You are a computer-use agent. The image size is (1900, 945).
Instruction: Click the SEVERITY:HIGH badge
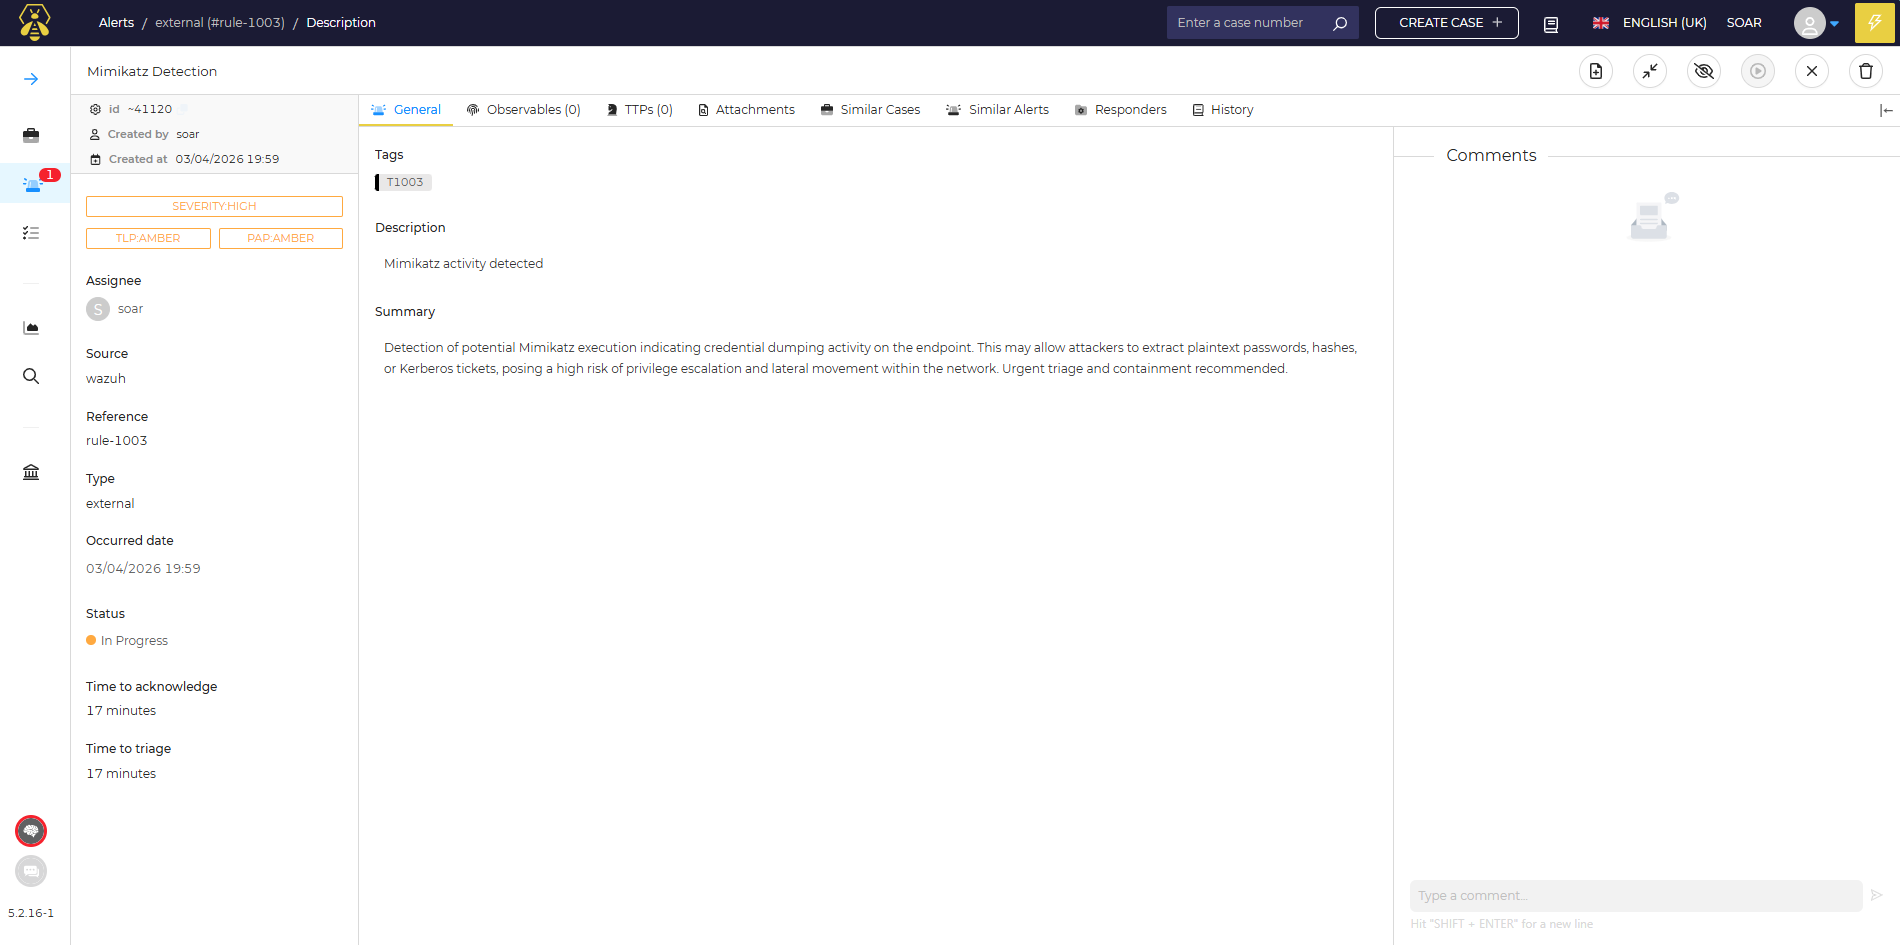point(214,206)
